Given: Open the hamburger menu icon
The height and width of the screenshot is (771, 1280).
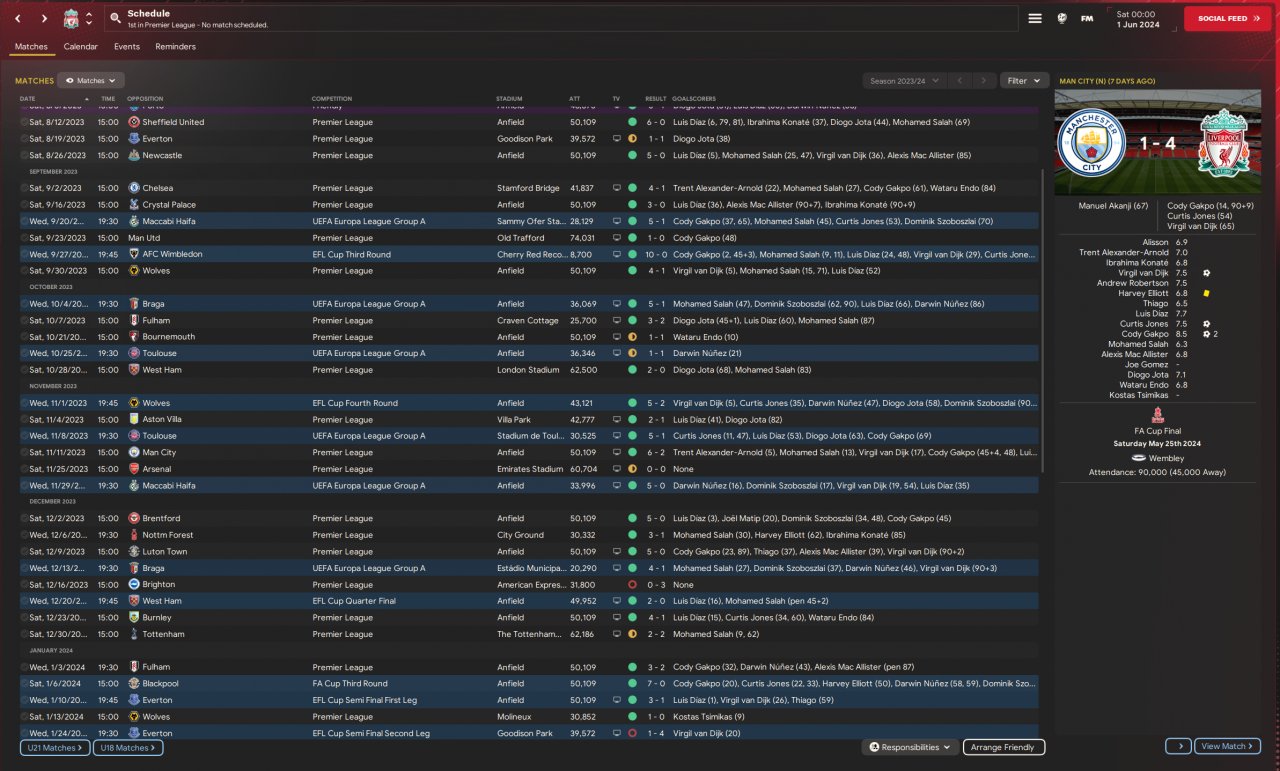Looking at the screenshot, I should pyautogui.click(x=1035, y=18).
